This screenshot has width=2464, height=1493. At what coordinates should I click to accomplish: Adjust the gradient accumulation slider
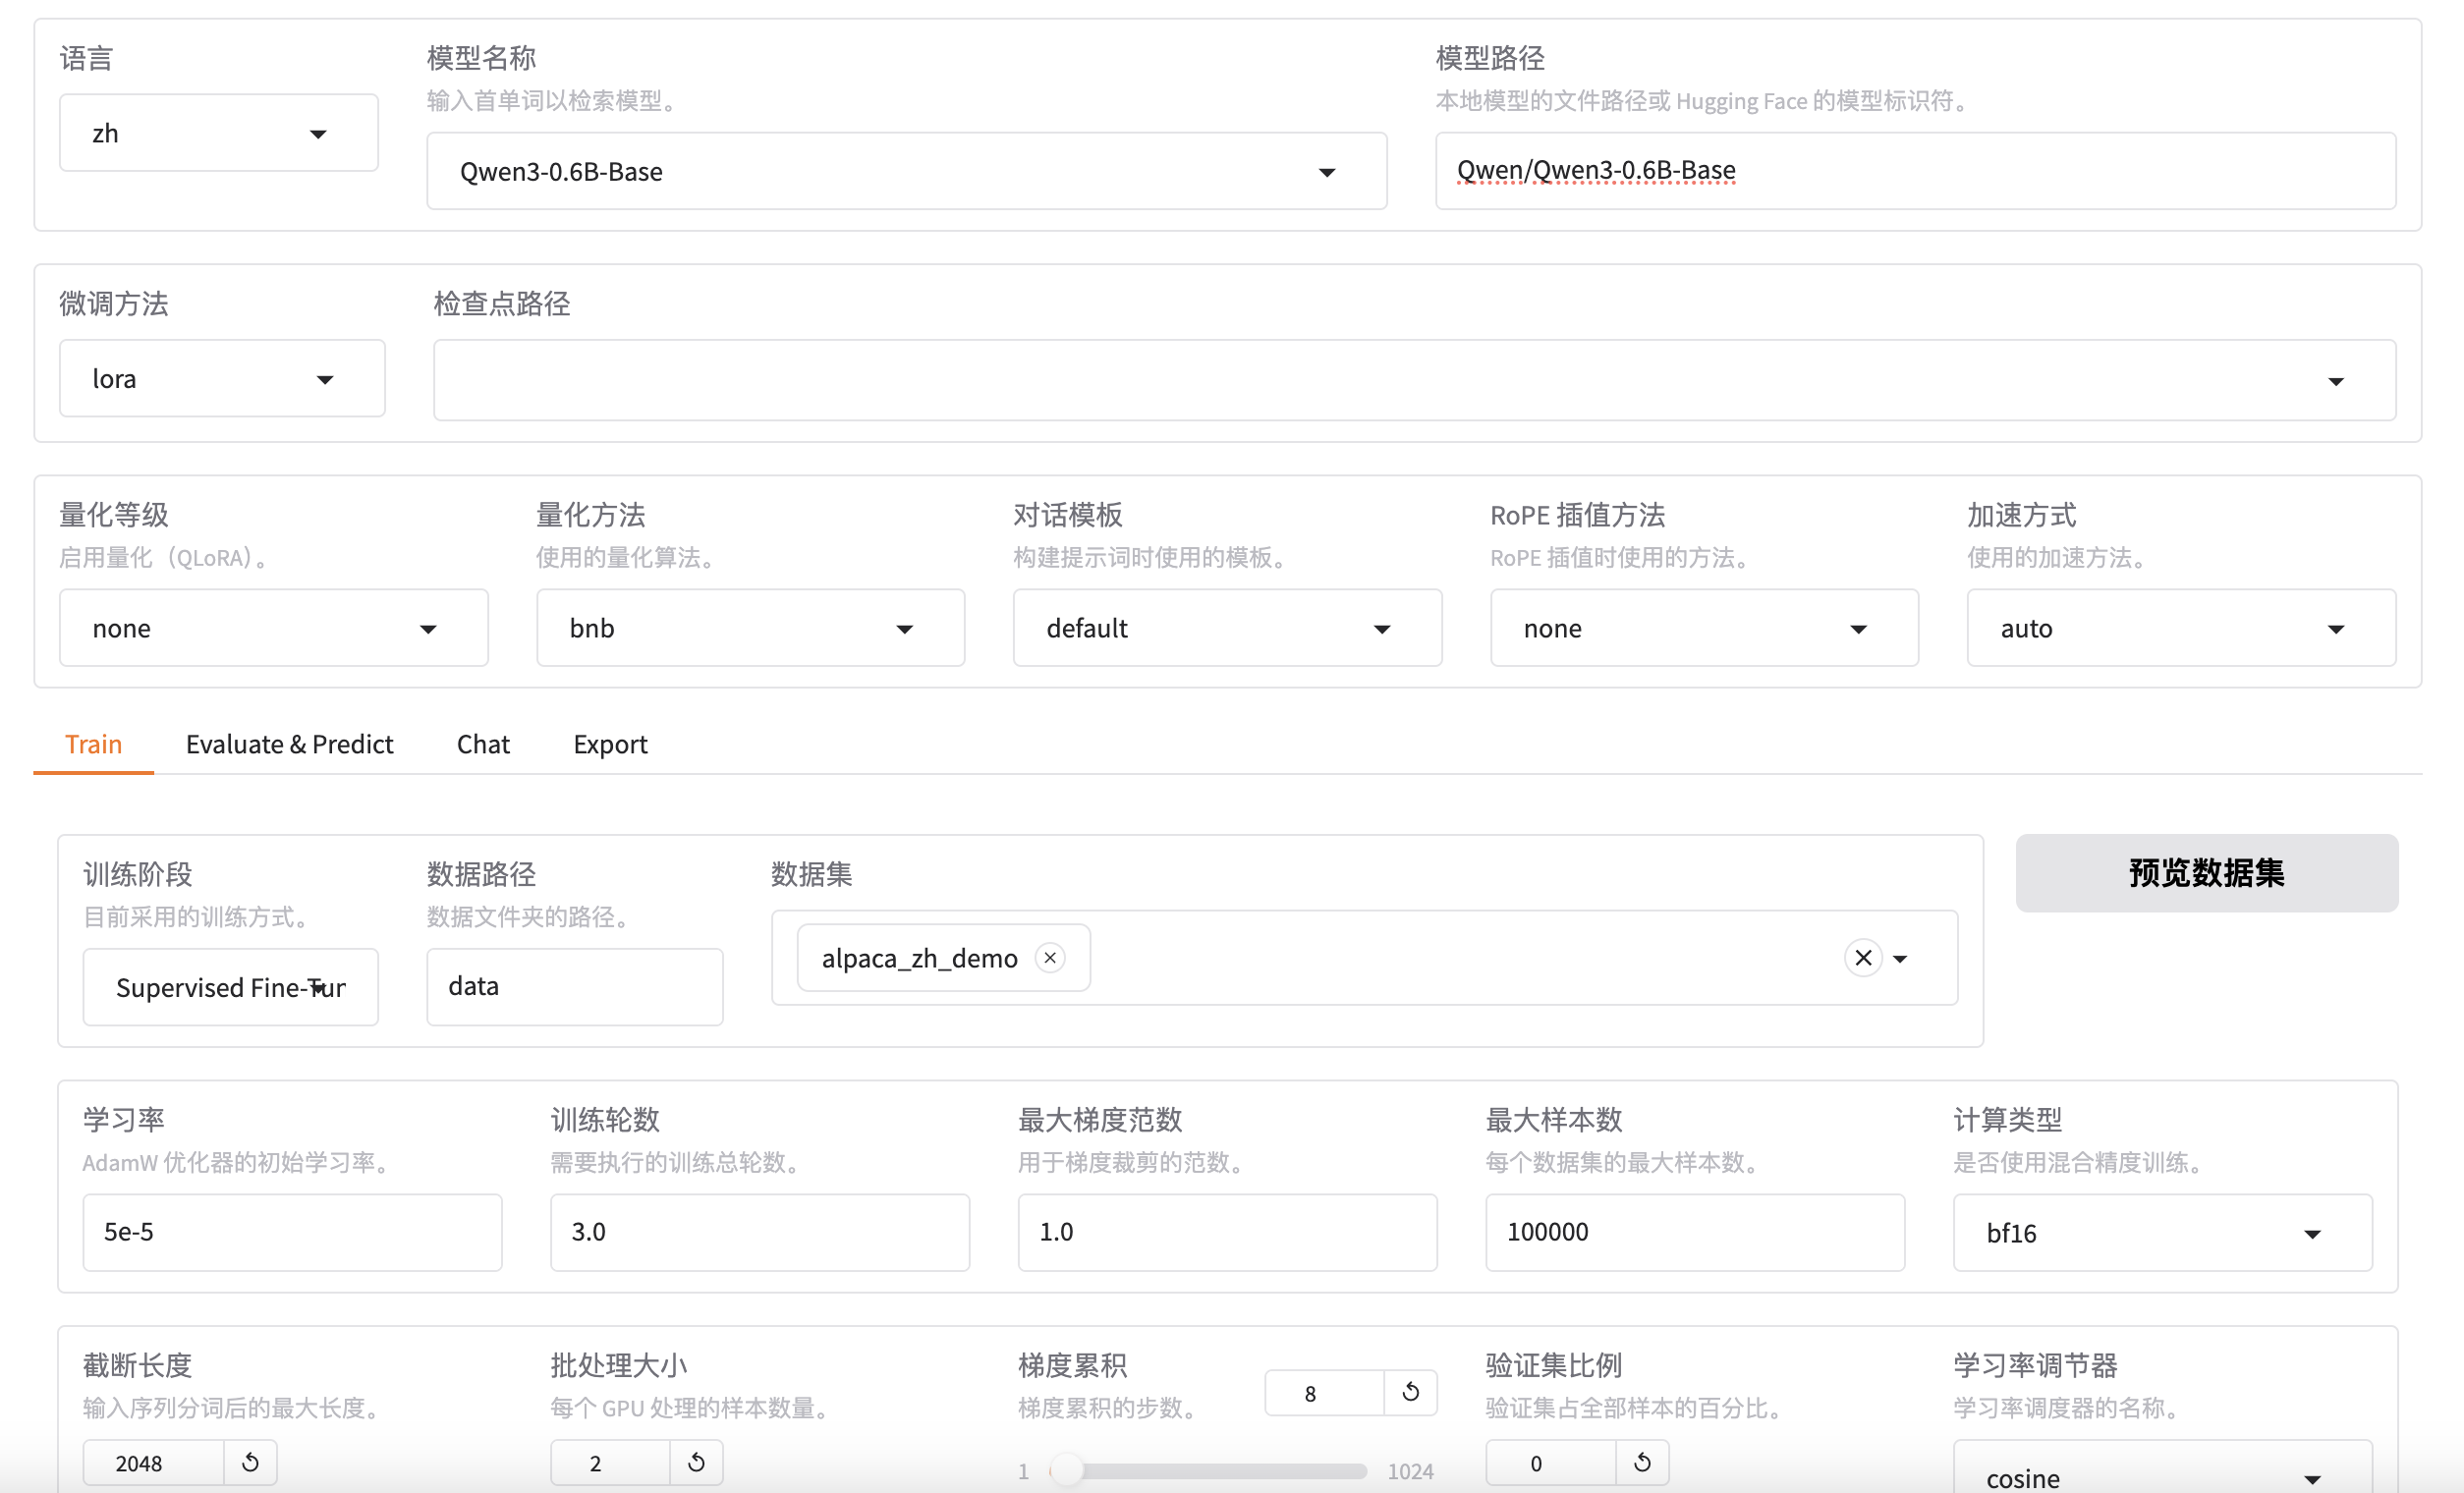click(x=1067, y=1471)
